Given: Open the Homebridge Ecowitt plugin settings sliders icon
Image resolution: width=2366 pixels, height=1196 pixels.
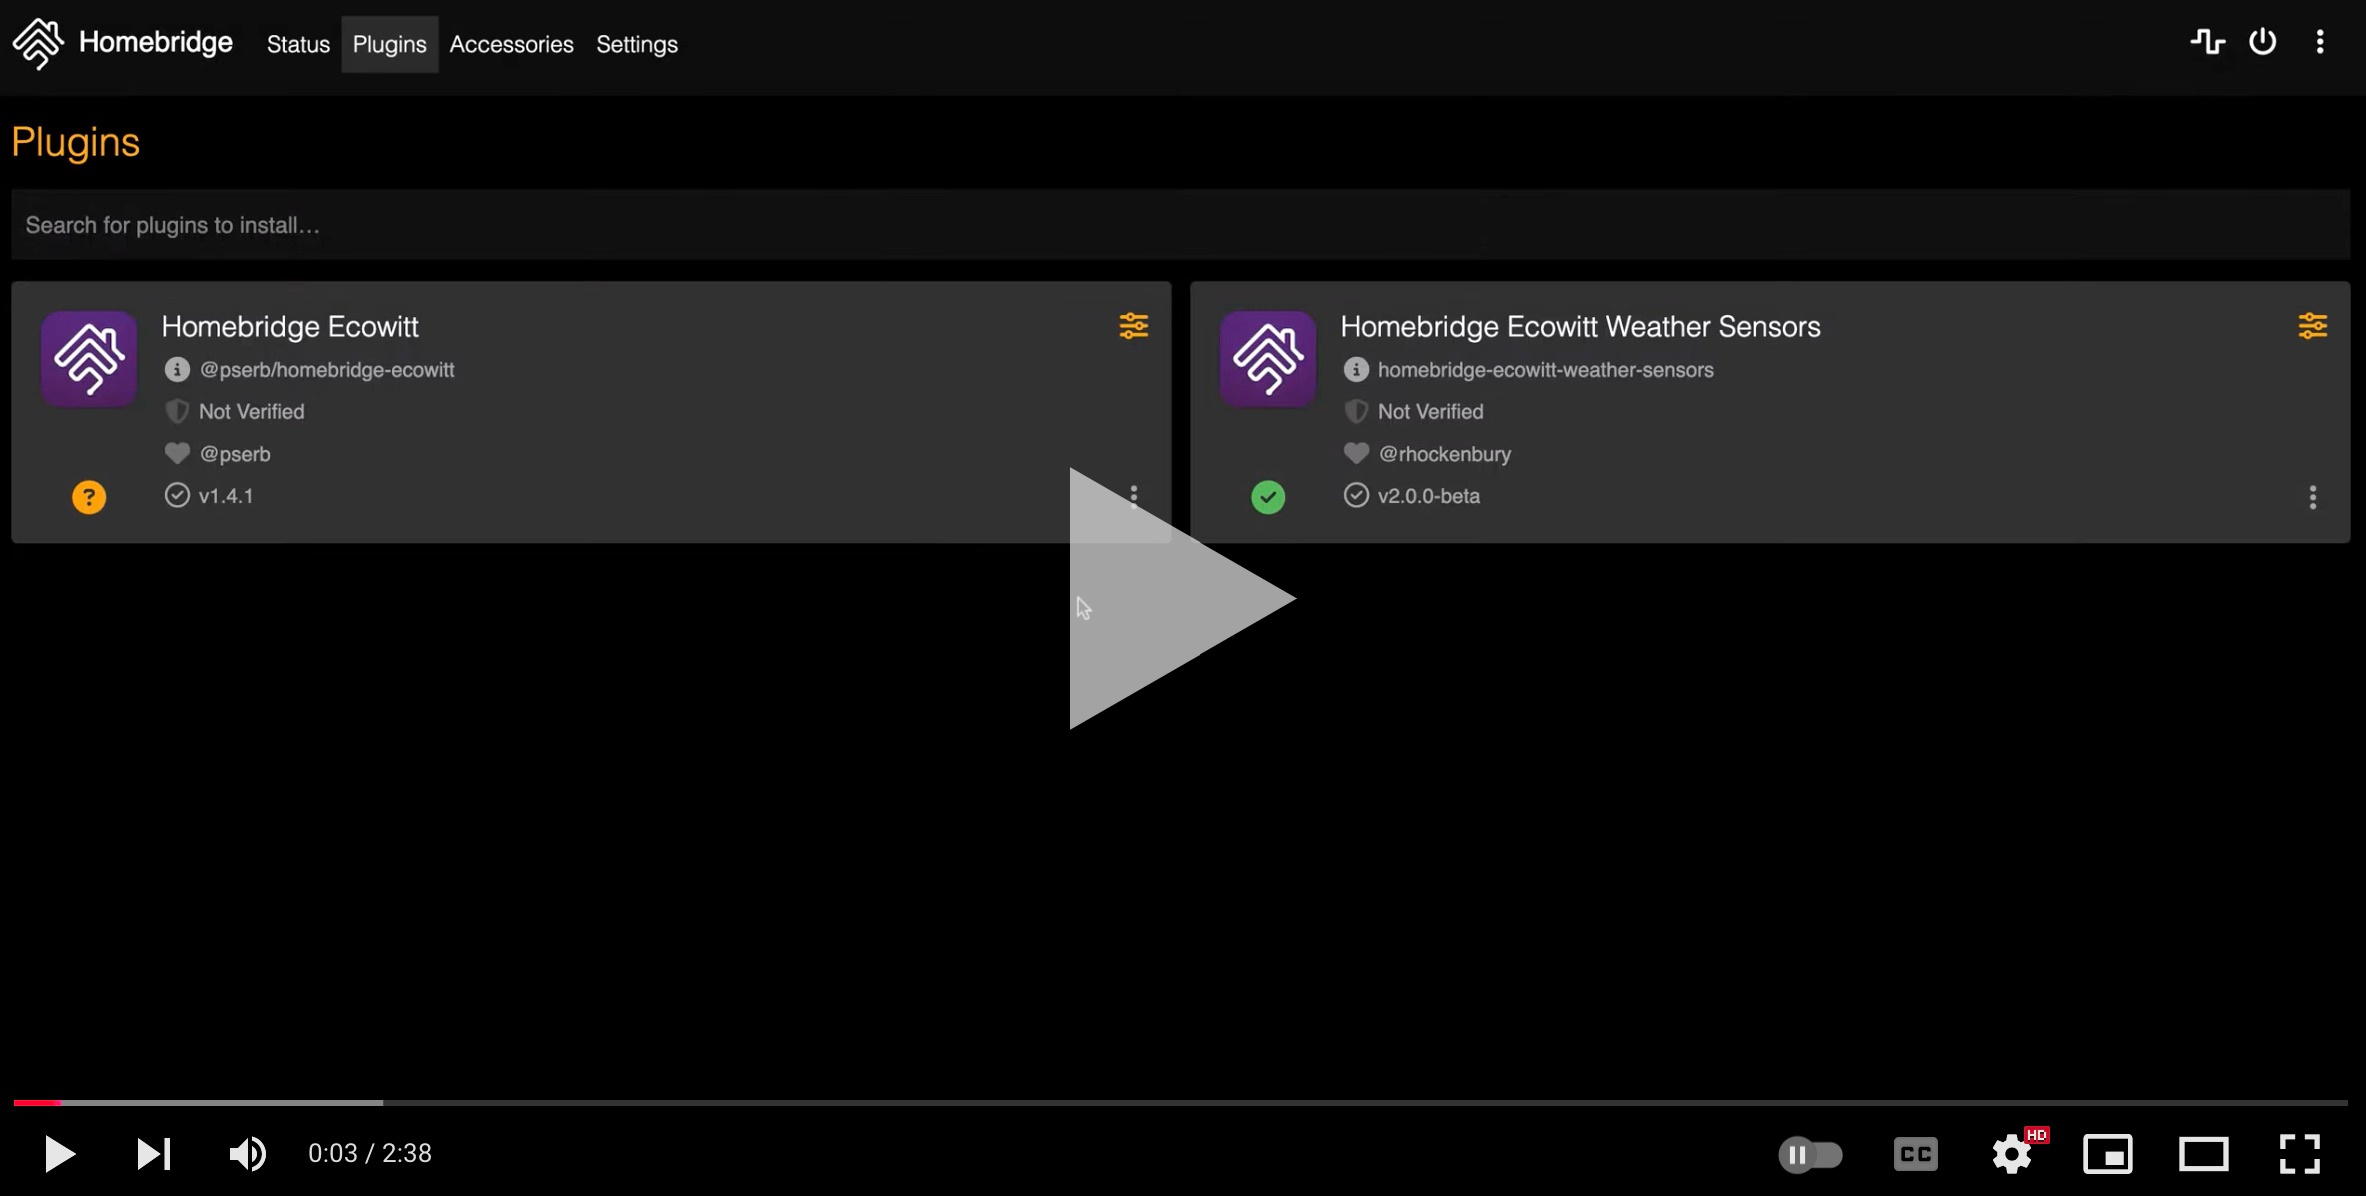Looking at the screenshot, I should coord(1133,326).
